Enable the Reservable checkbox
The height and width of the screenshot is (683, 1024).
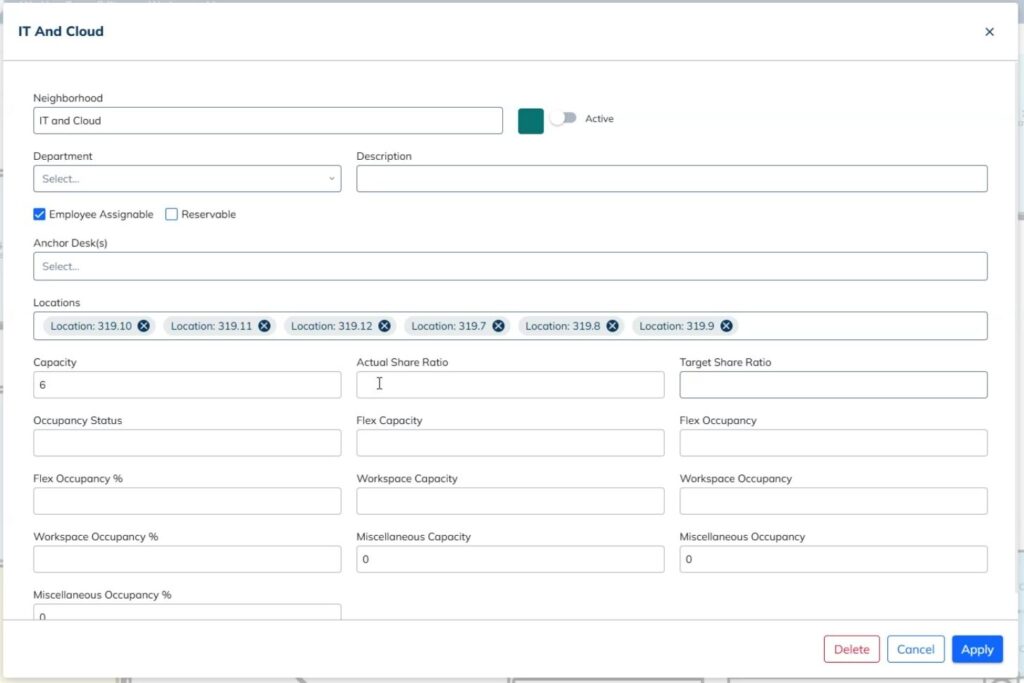(172, 214)
